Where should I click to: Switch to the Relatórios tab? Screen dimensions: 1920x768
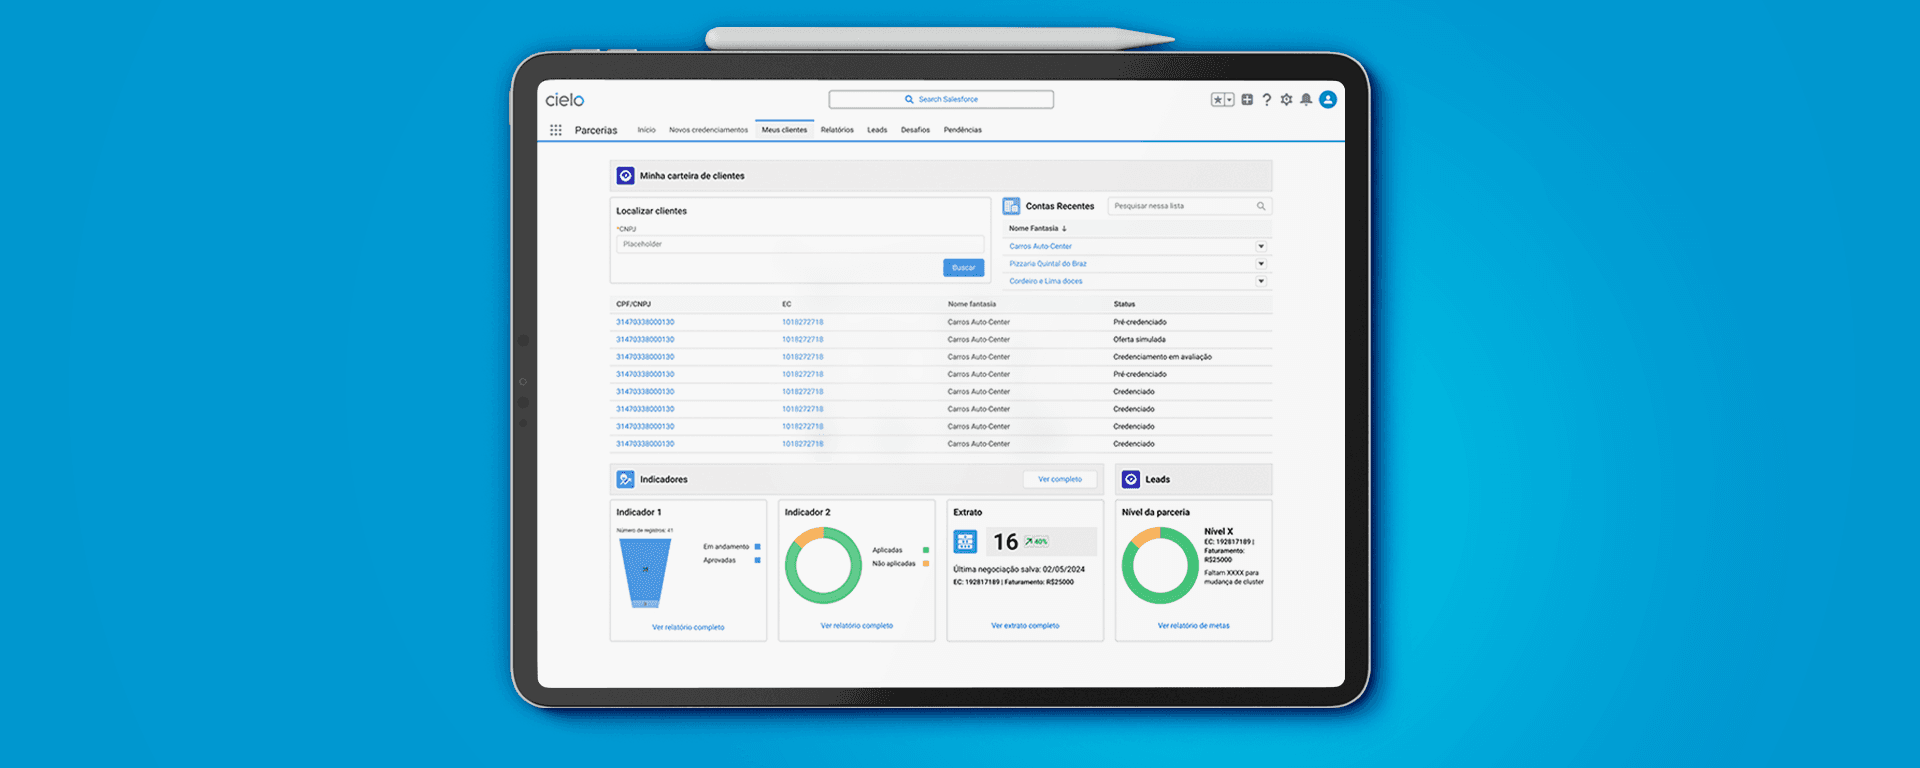[837, 130]
